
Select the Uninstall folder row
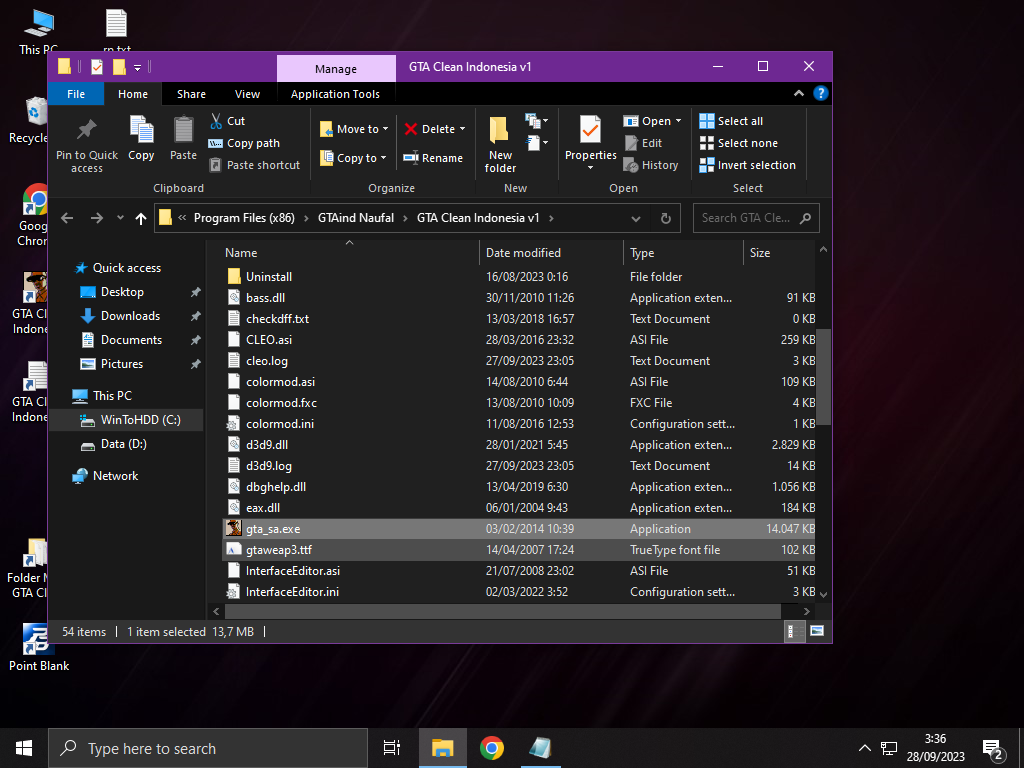(x=519, y=277)
